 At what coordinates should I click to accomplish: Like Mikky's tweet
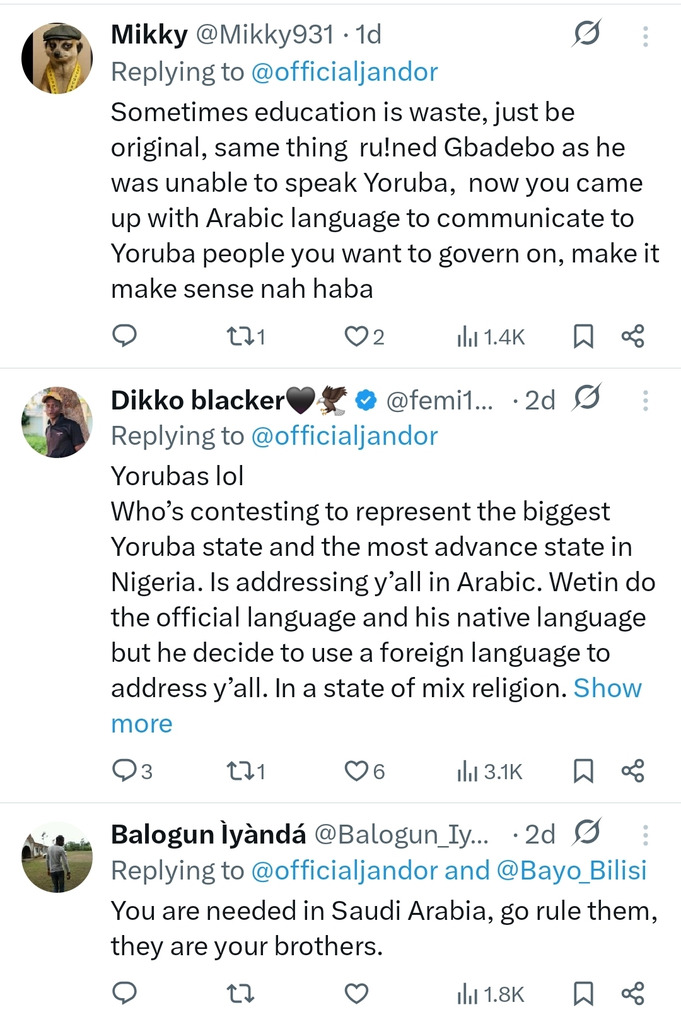point(357,337)
